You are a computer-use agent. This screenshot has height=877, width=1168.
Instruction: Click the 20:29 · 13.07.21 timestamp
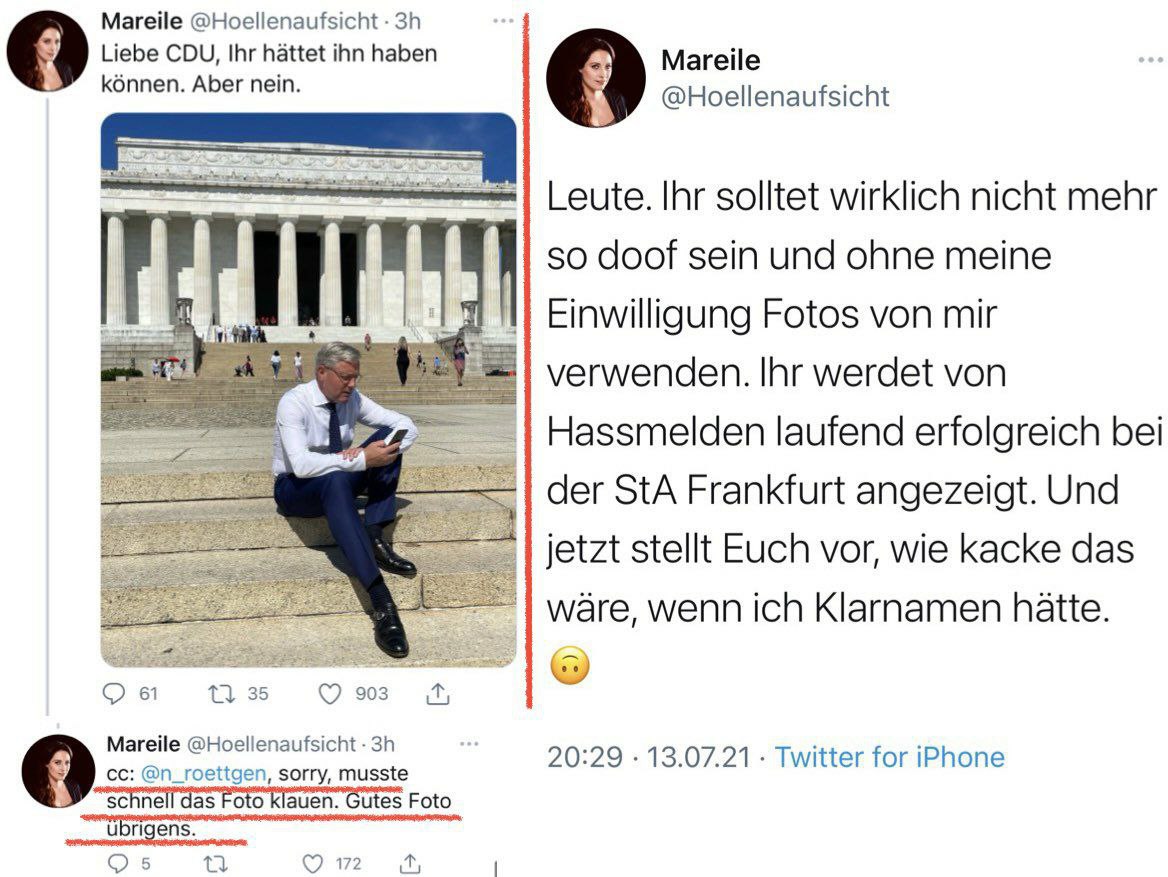[x=649, y=757]
